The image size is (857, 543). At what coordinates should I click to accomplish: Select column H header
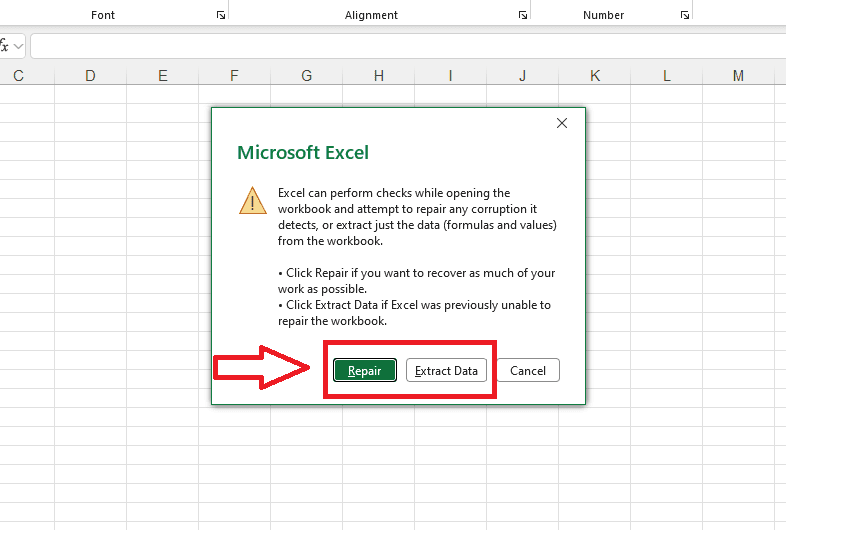coord(378,75)
